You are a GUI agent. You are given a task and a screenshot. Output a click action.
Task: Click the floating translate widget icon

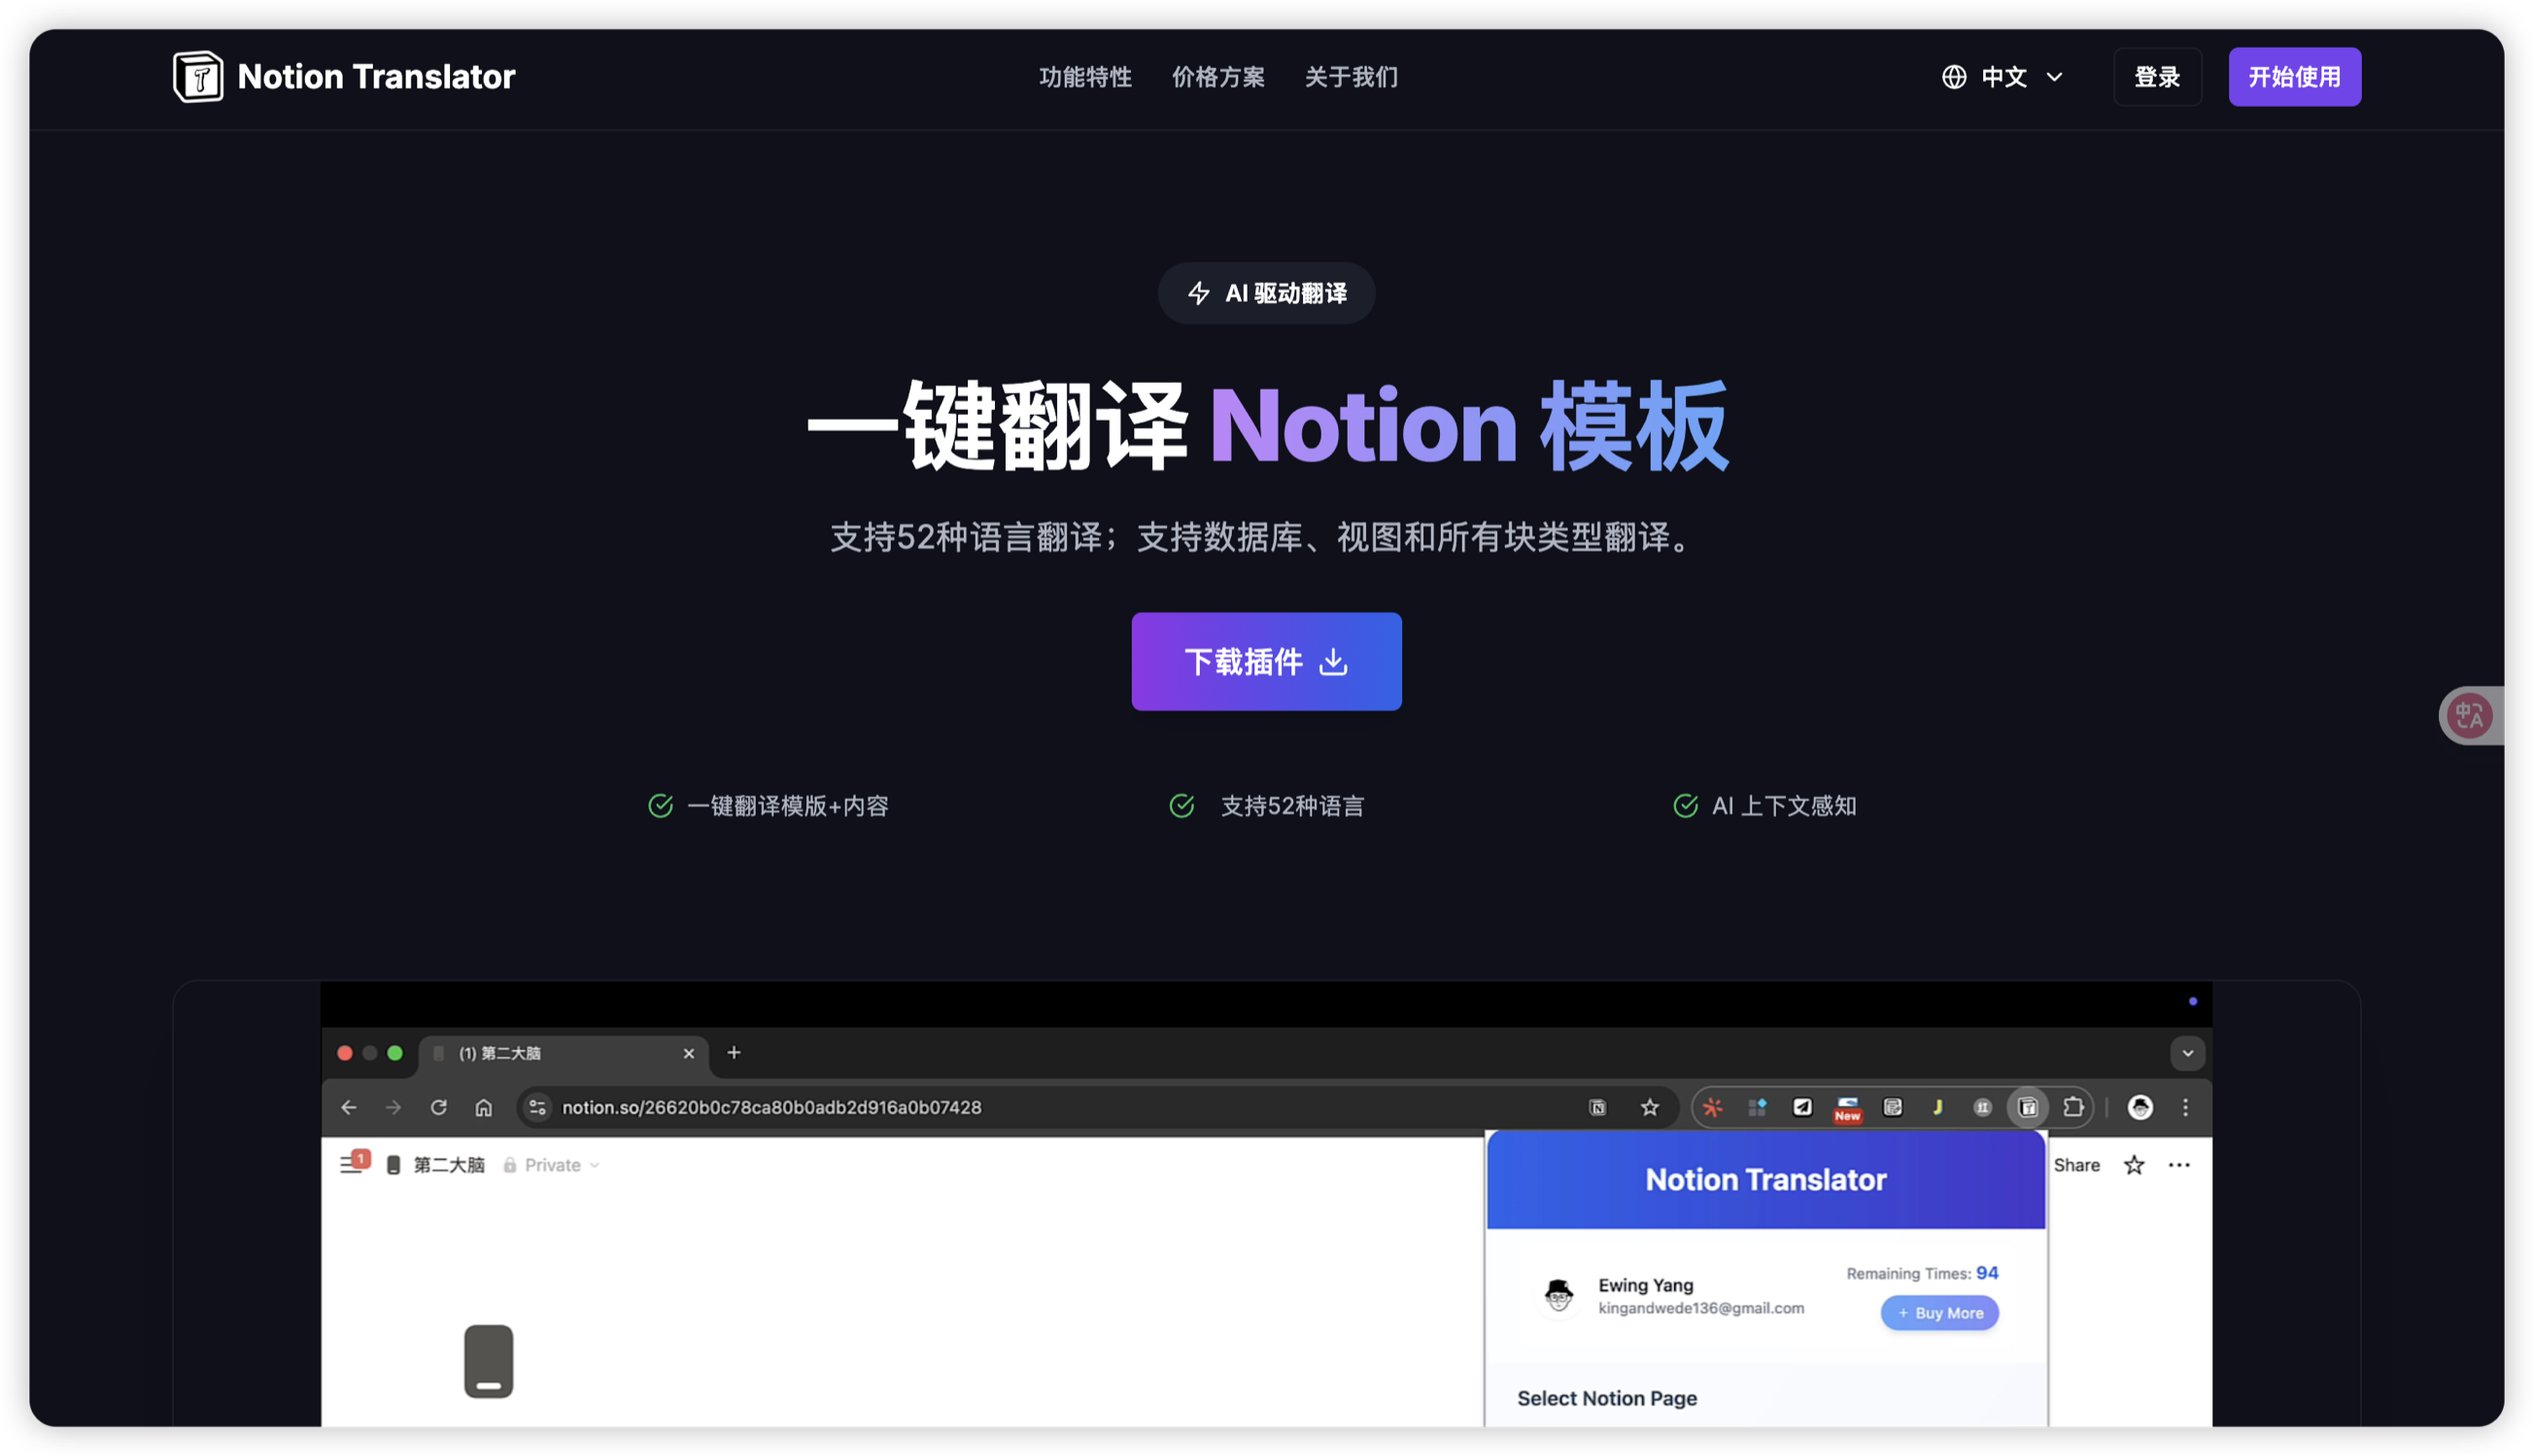point(2469,716)
